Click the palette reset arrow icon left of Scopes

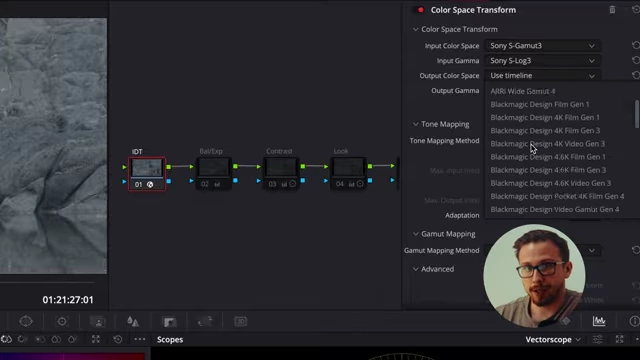coord(118,339)
